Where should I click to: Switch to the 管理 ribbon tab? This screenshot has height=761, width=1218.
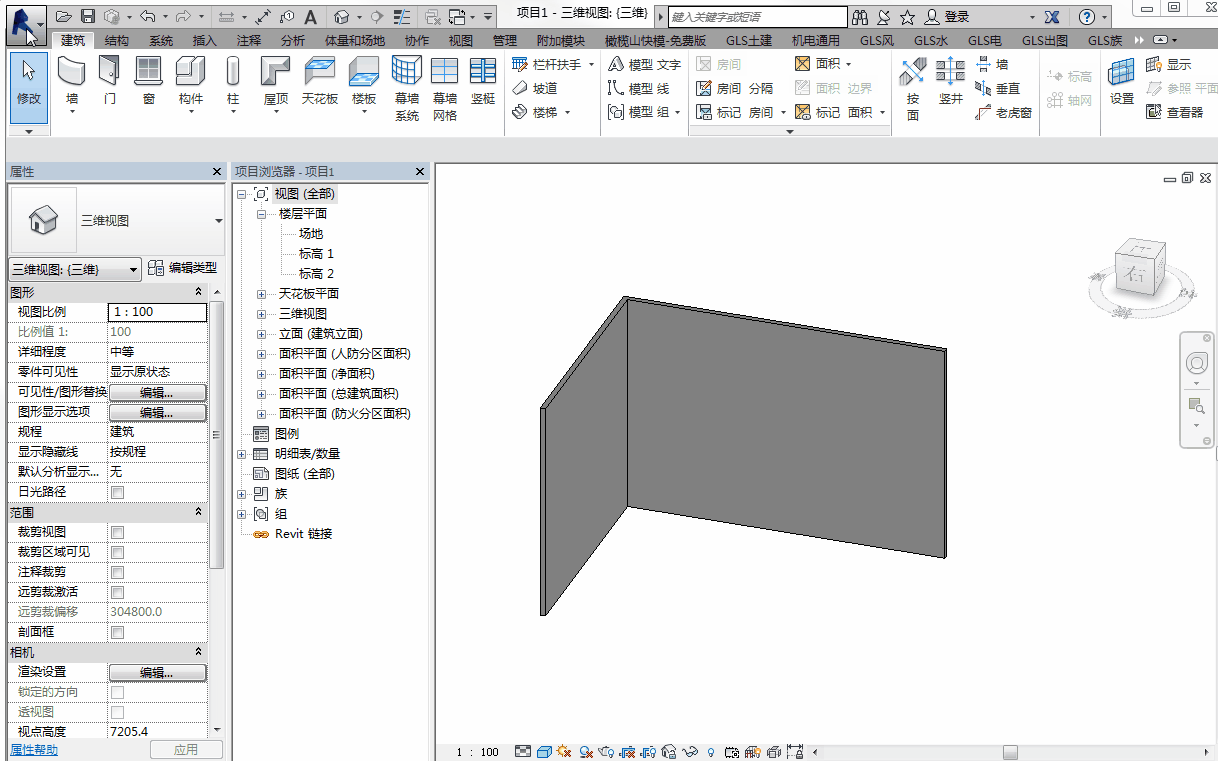[x=505, y=41]
